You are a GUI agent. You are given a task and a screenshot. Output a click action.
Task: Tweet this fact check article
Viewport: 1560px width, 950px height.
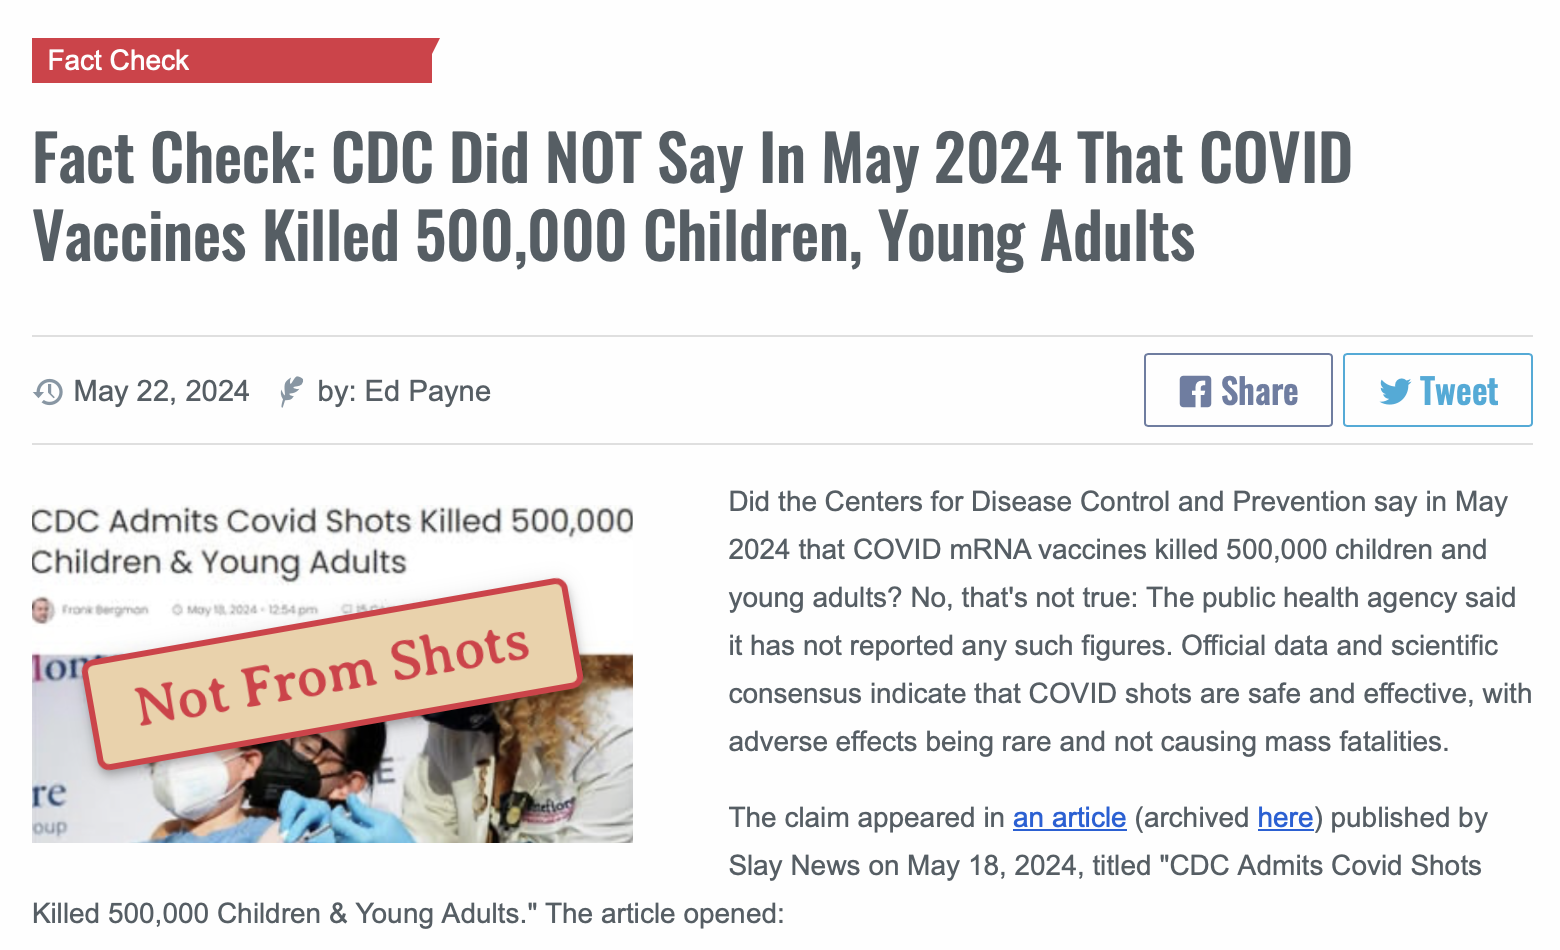pos(1437,390)
